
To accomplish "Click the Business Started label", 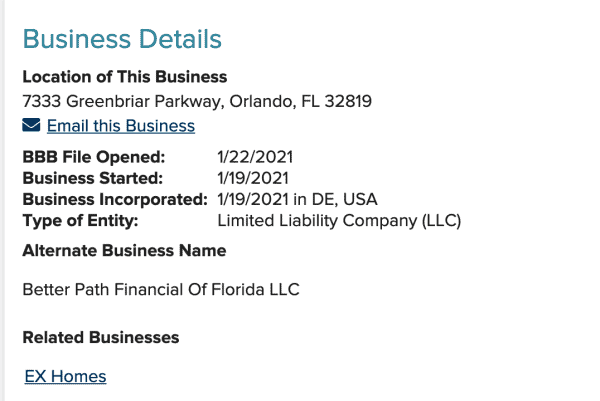I will (x=93, y=178).
